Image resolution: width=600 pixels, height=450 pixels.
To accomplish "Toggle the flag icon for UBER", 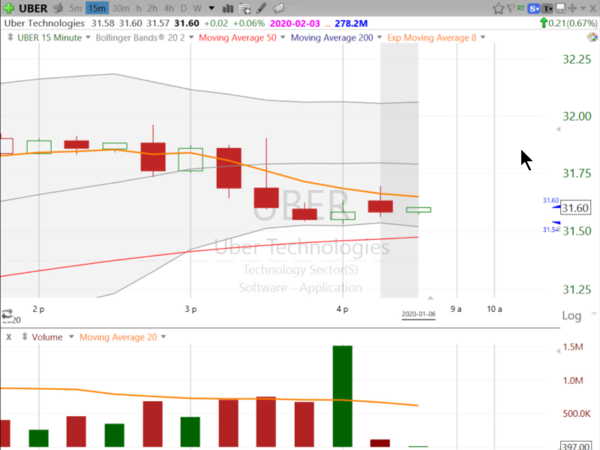I will tap(511, 8).
